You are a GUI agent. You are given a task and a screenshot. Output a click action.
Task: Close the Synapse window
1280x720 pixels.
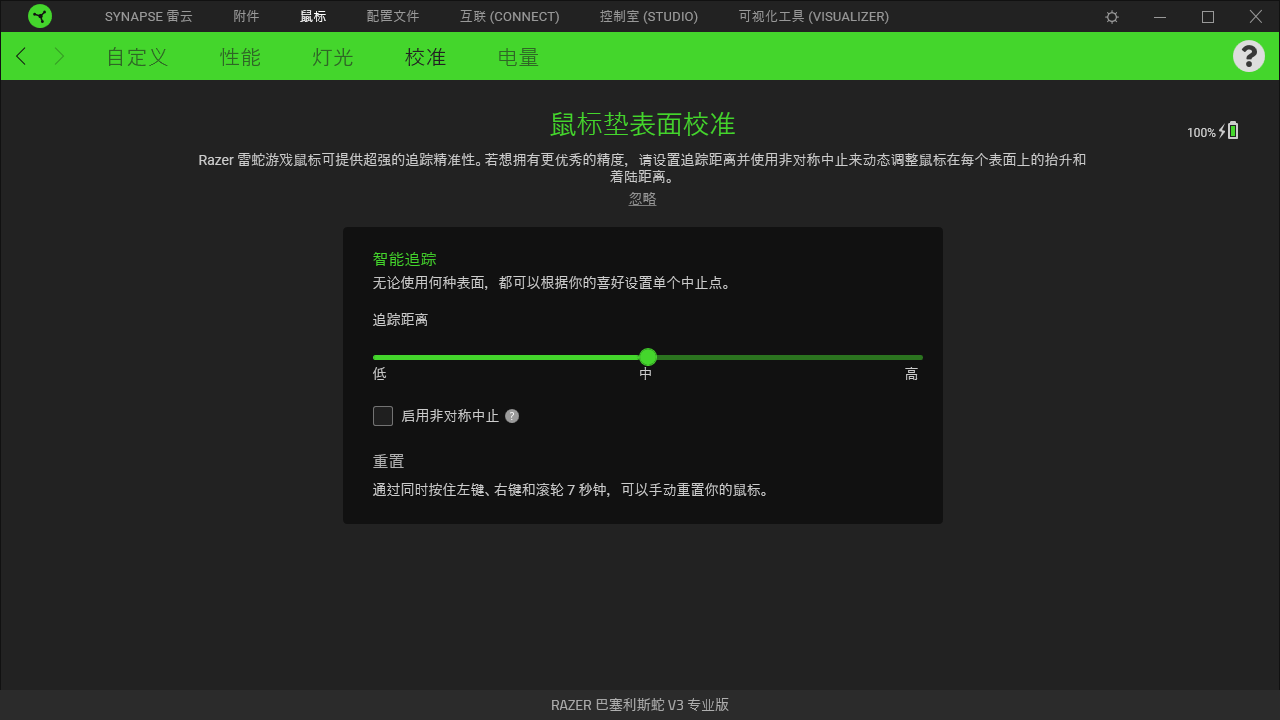[x=1256, y=17]
